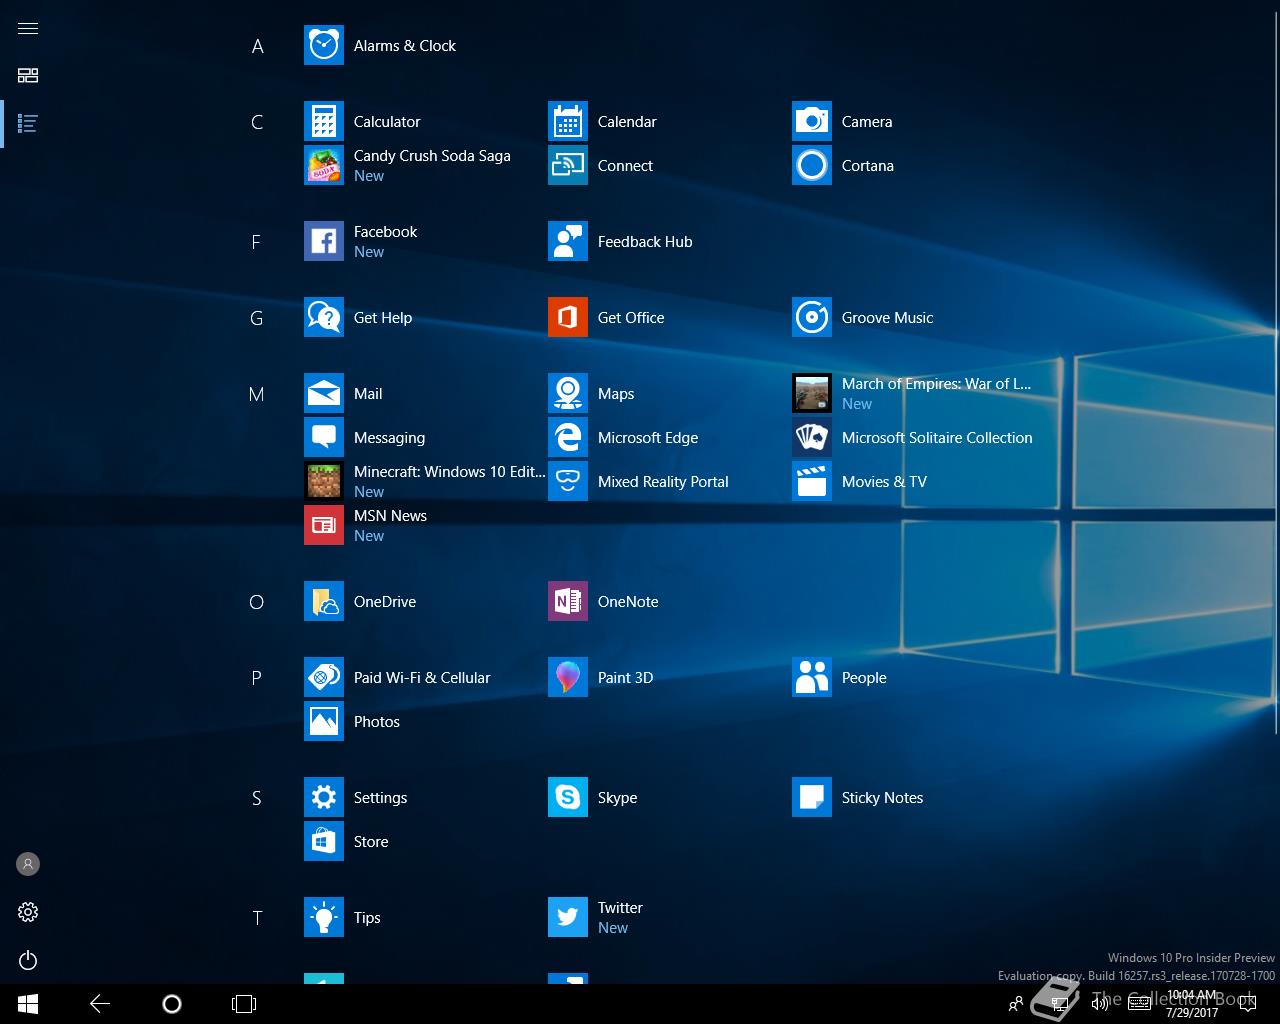Open Microsoft Solitaire Collection icon

[x=812, y=438]
